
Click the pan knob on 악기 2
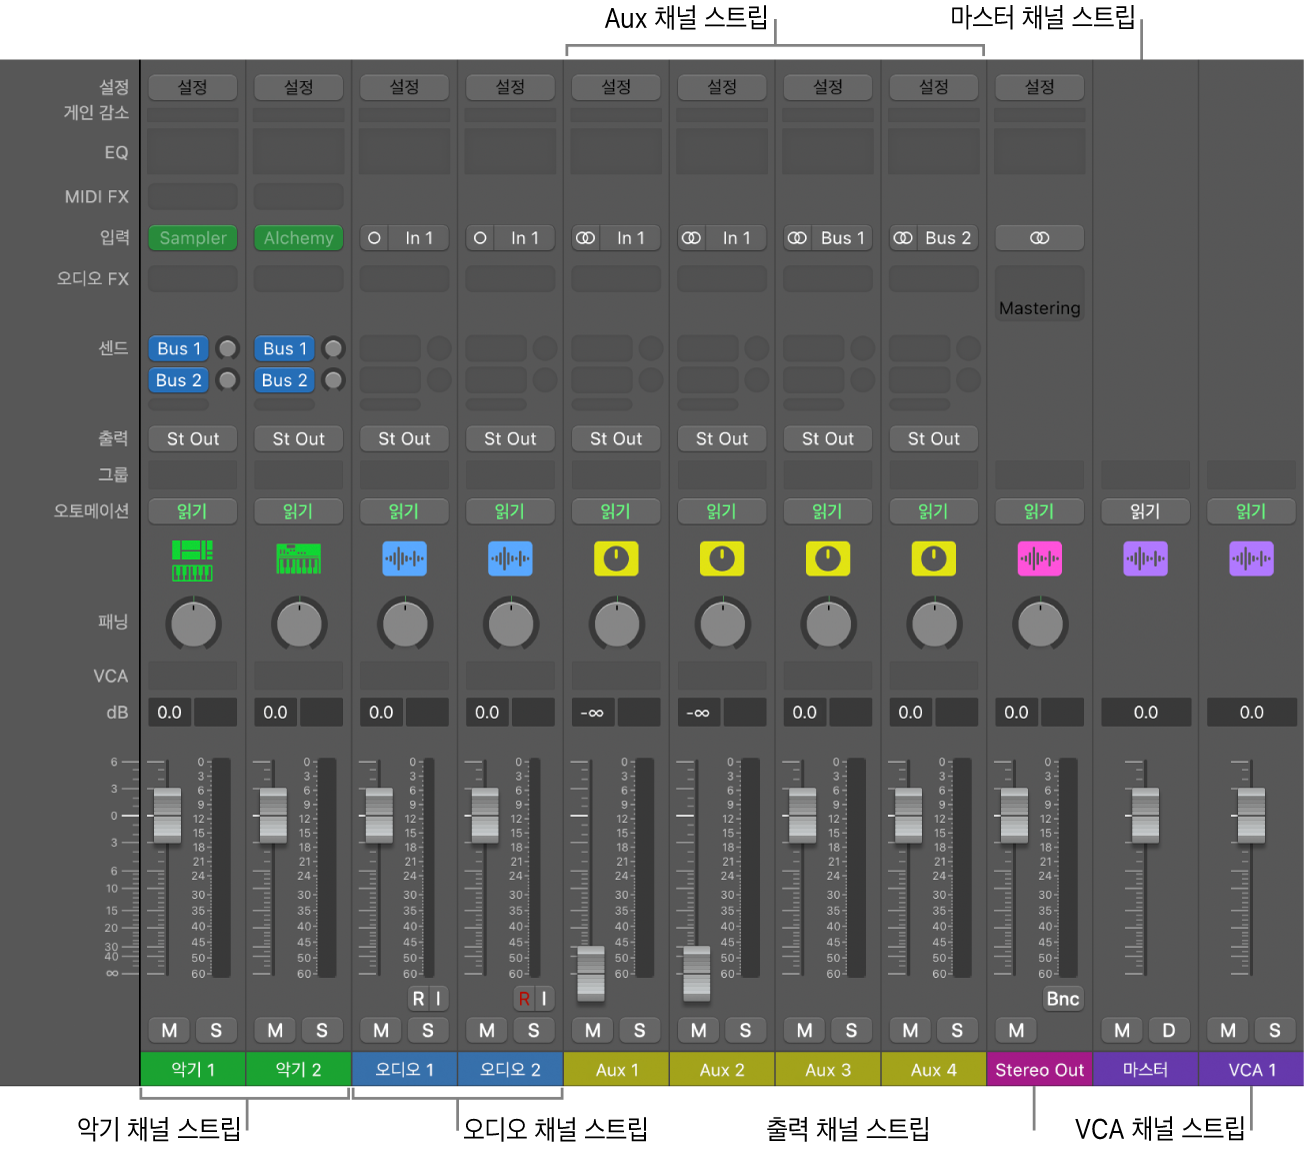299,624
